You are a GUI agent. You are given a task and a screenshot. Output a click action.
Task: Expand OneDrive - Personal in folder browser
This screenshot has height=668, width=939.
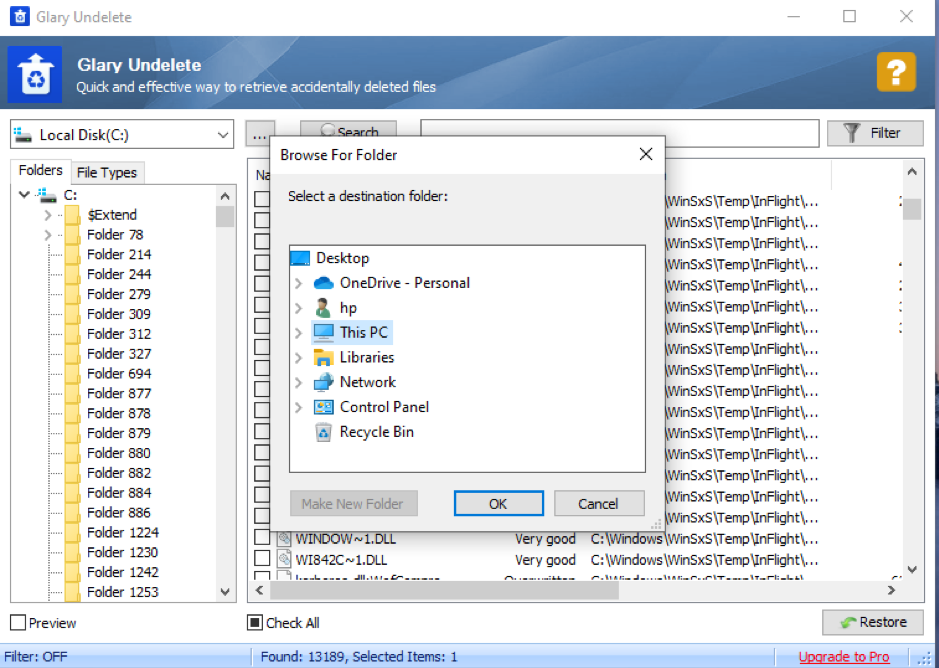pos(298,283)
